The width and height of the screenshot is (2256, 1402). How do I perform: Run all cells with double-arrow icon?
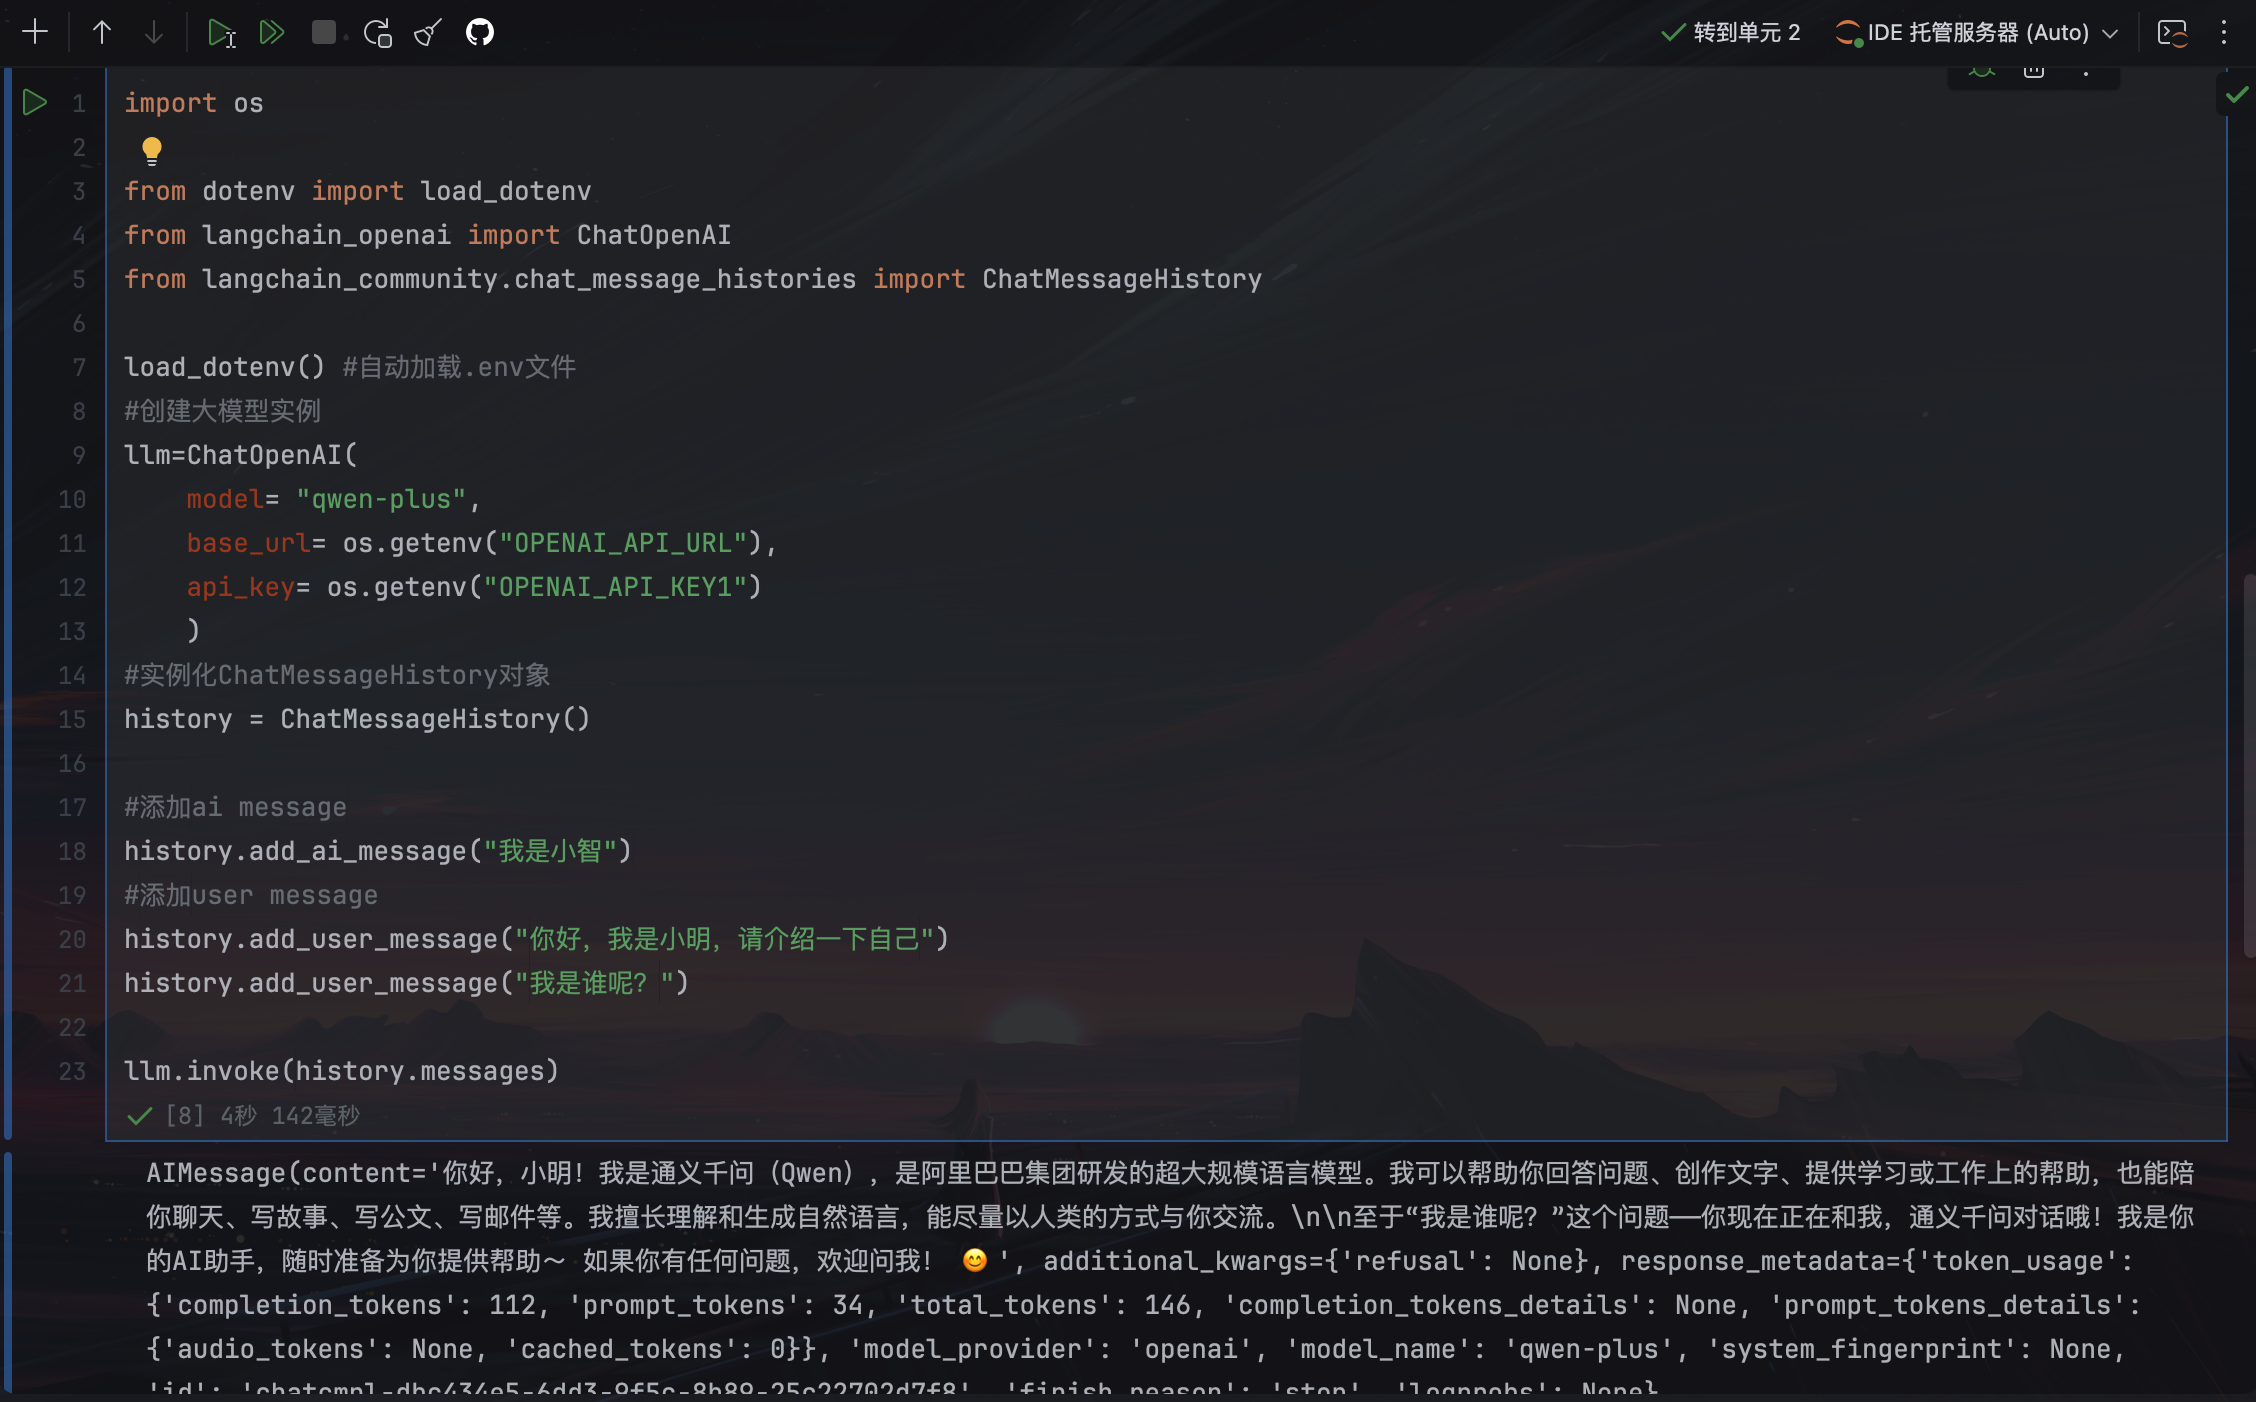pos(271,32)
